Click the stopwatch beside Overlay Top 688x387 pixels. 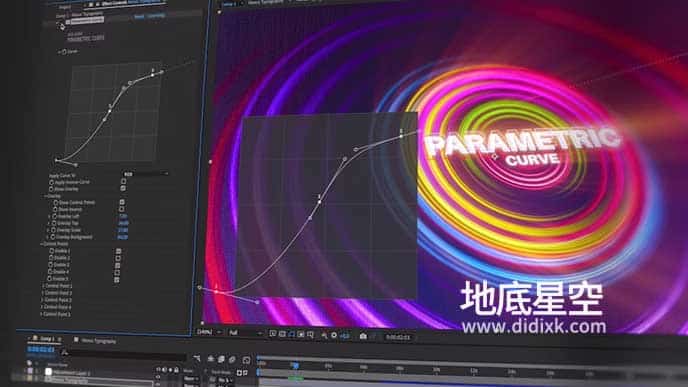point(54,223)
